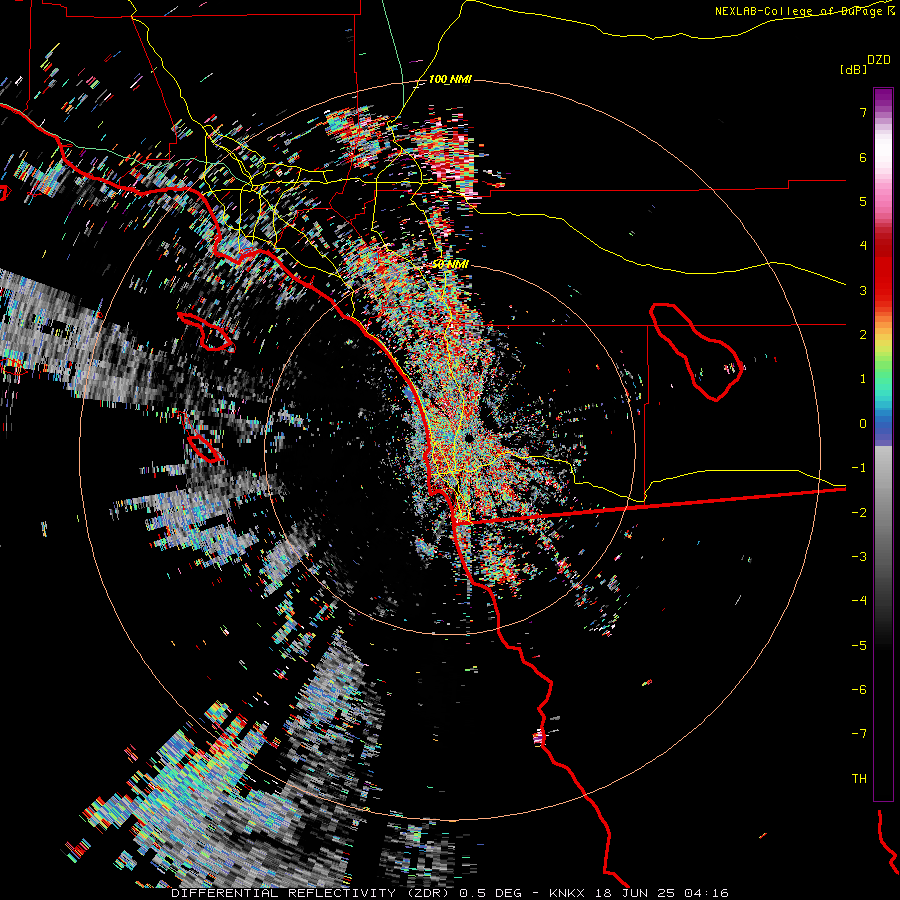Click the scale value 5
900x900 pixels.
[863, 201]
